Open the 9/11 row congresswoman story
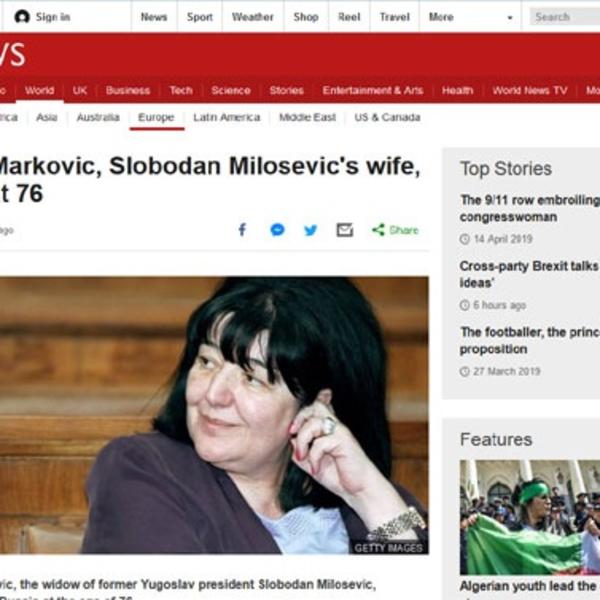600x600 pixels. pos(530,208)
